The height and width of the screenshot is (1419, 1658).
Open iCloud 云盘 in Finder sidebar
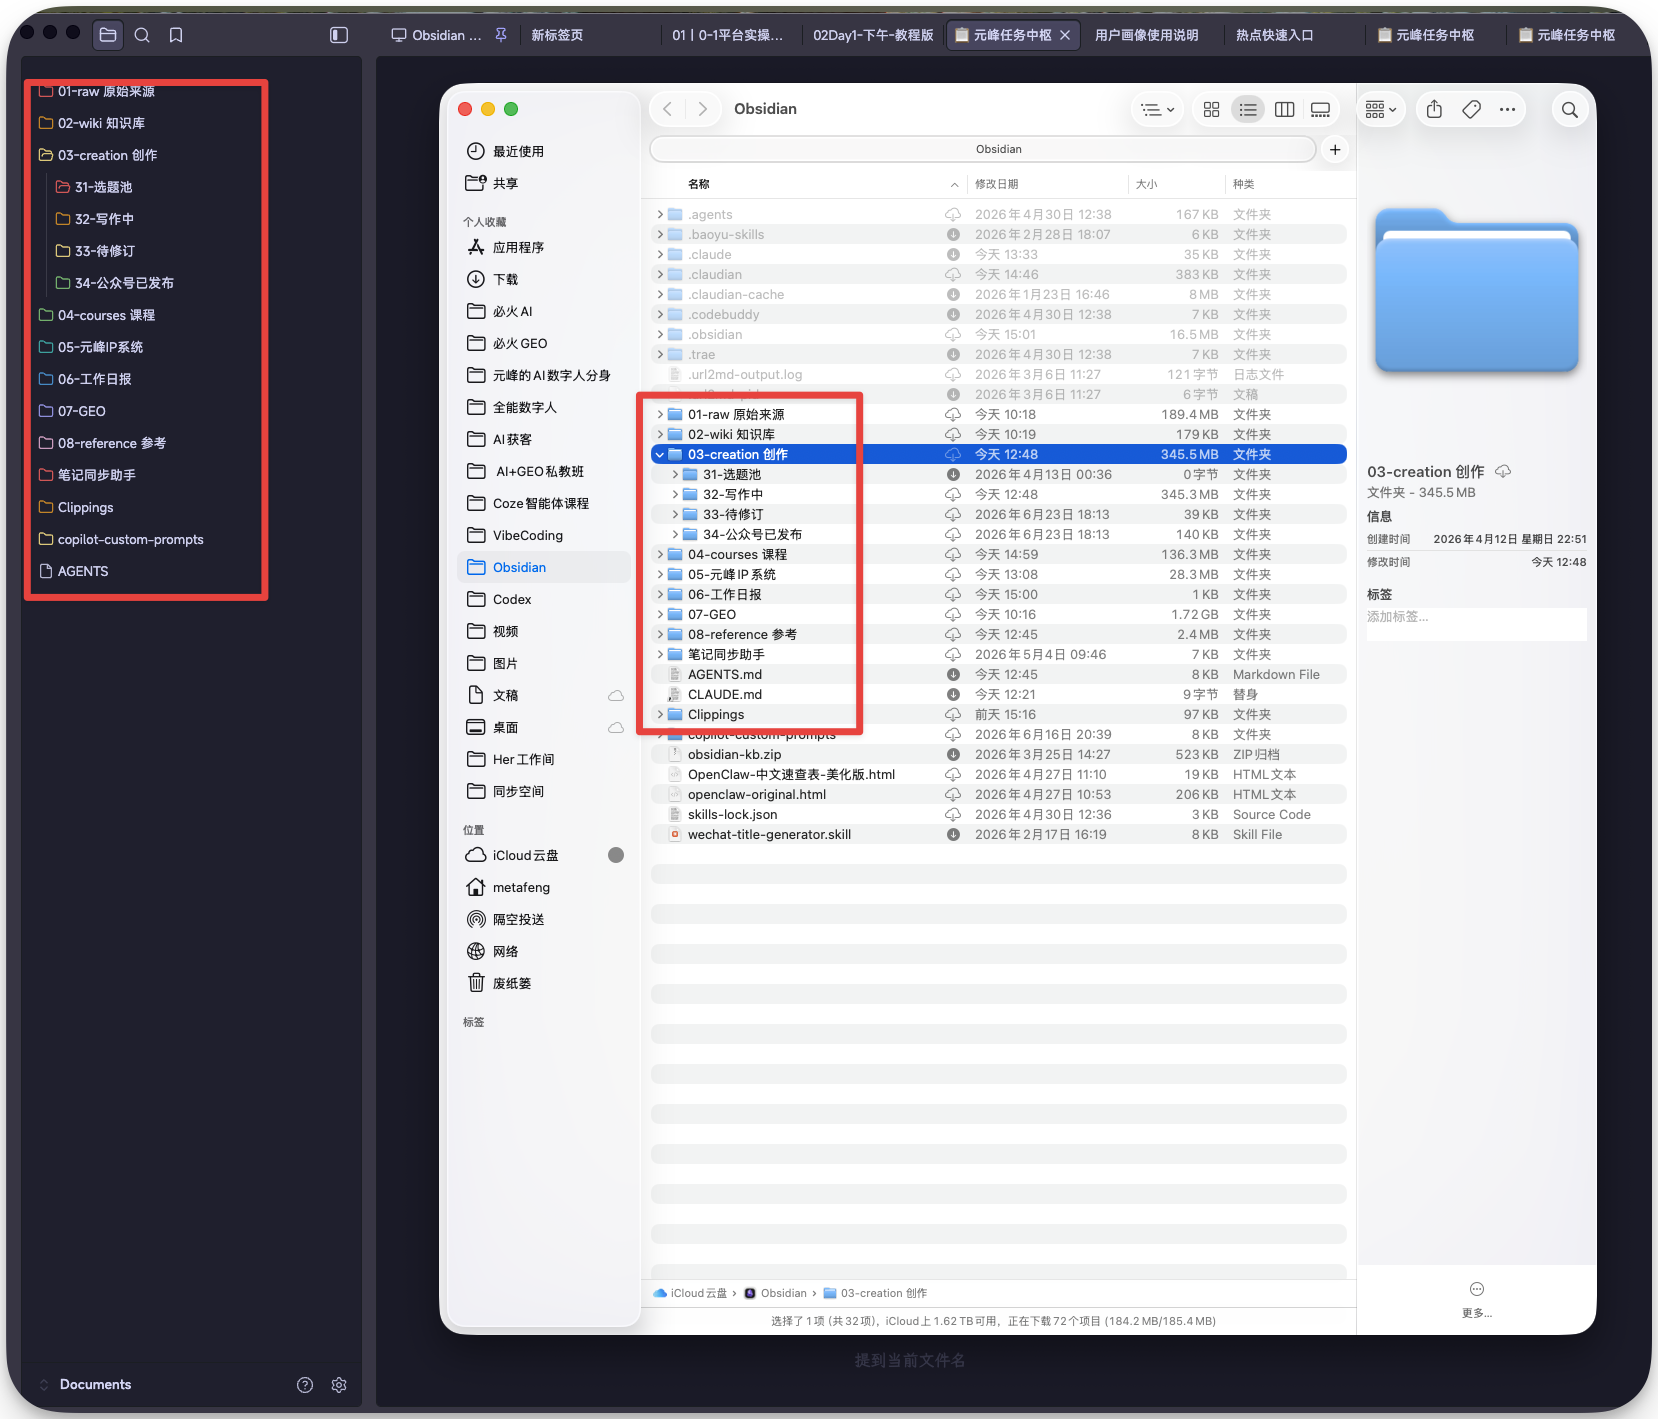point(544,855)
